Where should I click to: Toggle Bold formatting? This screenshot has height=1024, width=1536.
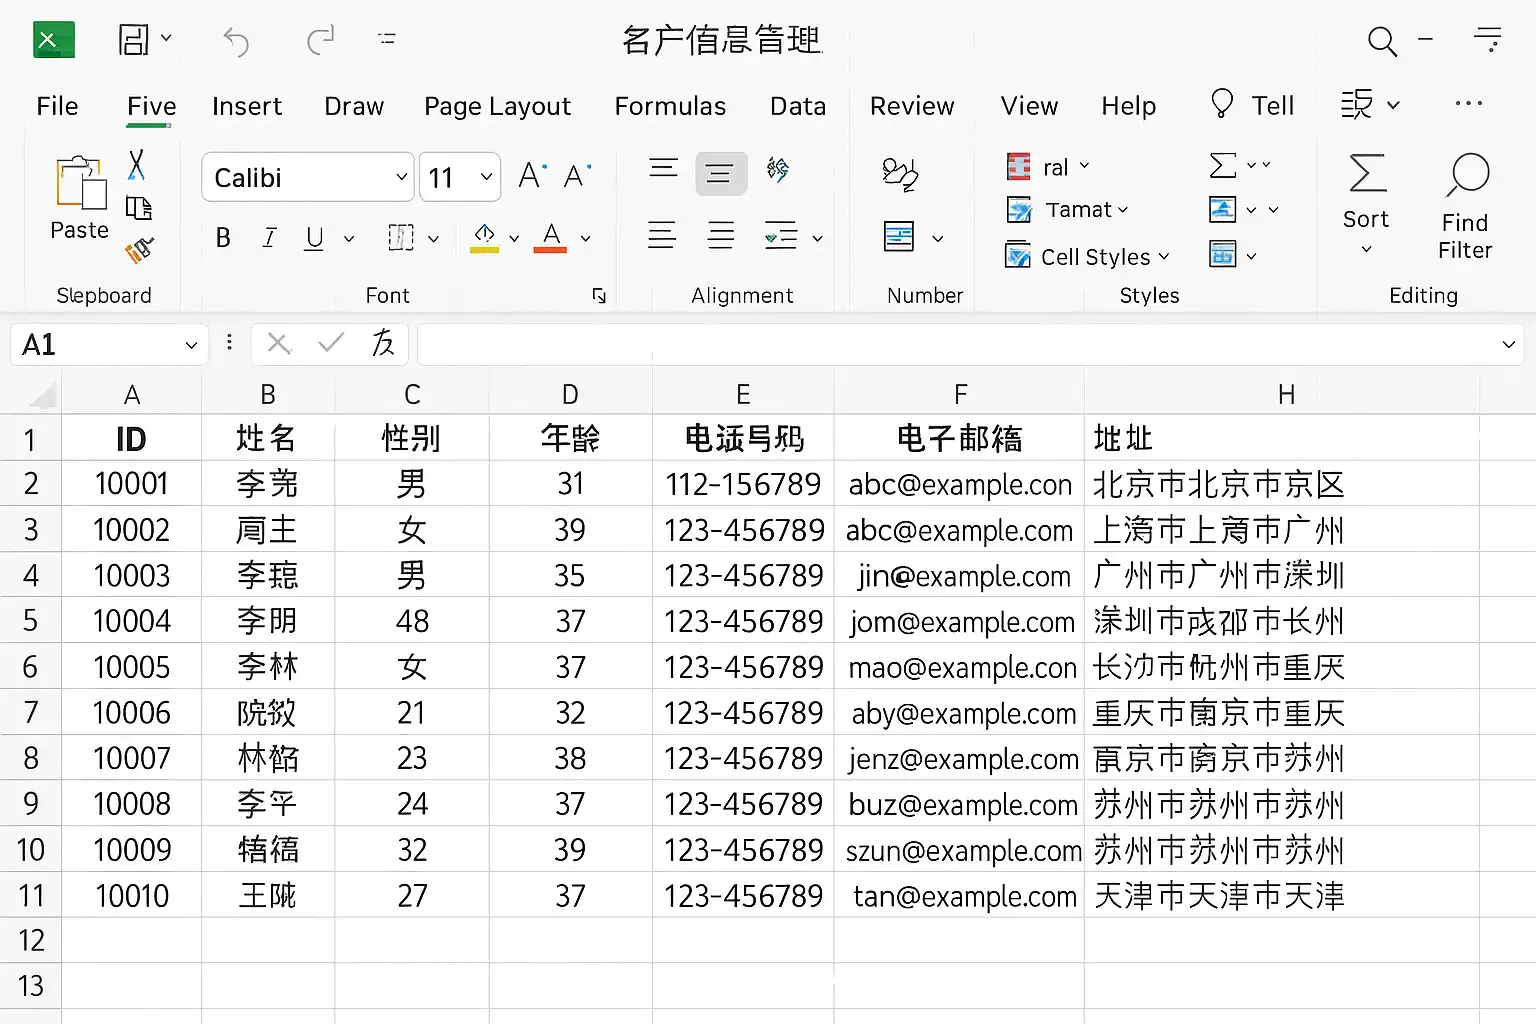[223, 238]
